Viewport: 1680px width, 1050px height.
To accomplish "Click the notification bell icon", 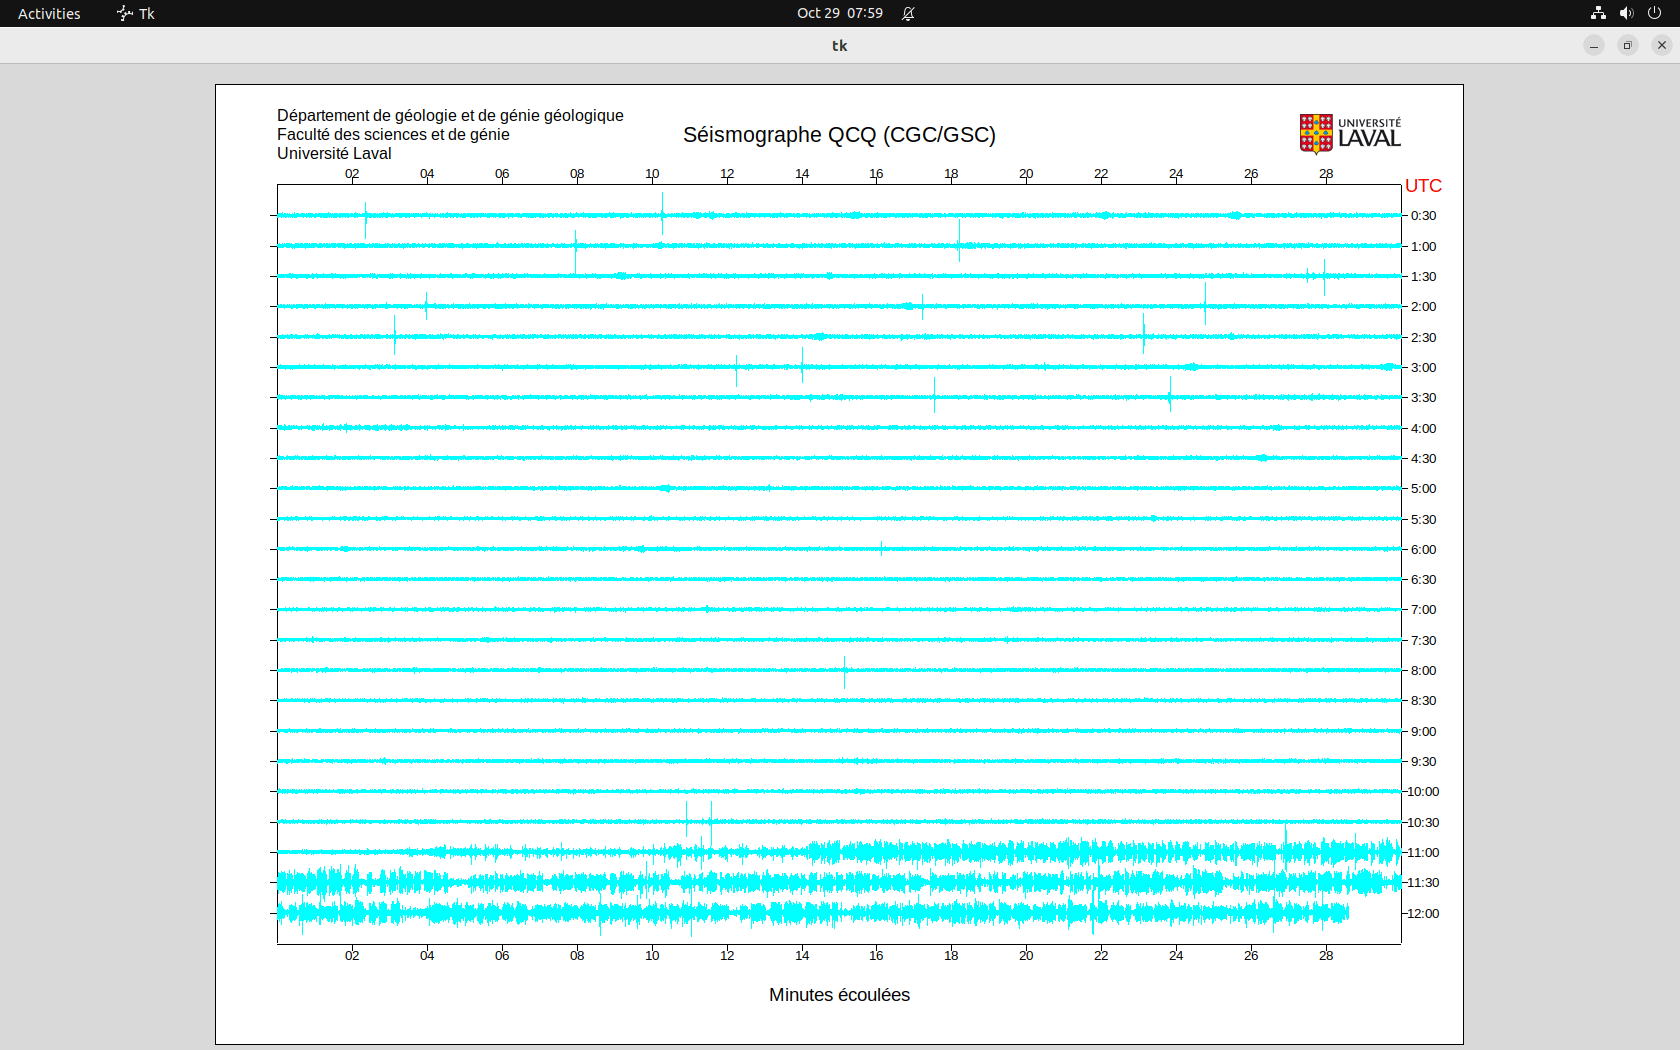I will pos(908,13).
